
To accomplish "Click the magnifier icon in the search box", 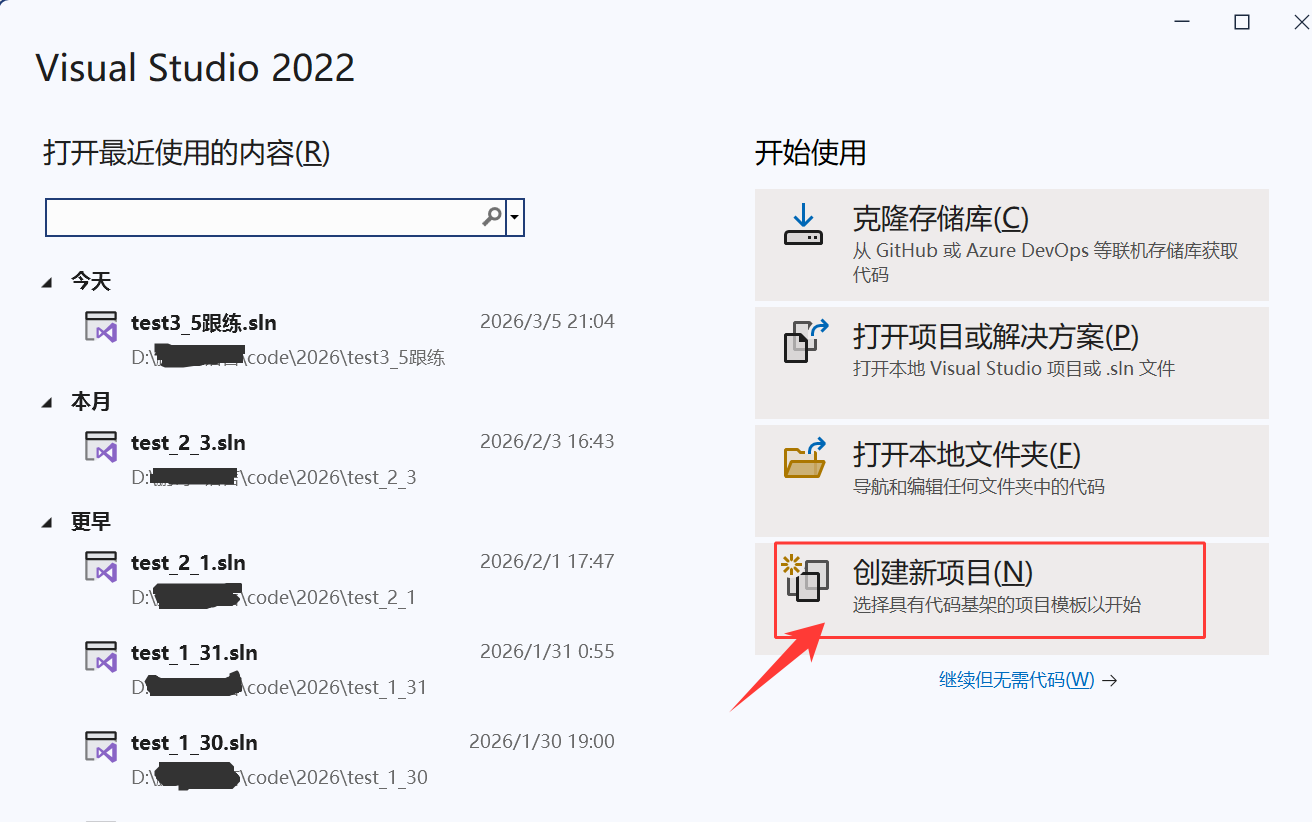I will pyautogui.click(x=492, y=216).
